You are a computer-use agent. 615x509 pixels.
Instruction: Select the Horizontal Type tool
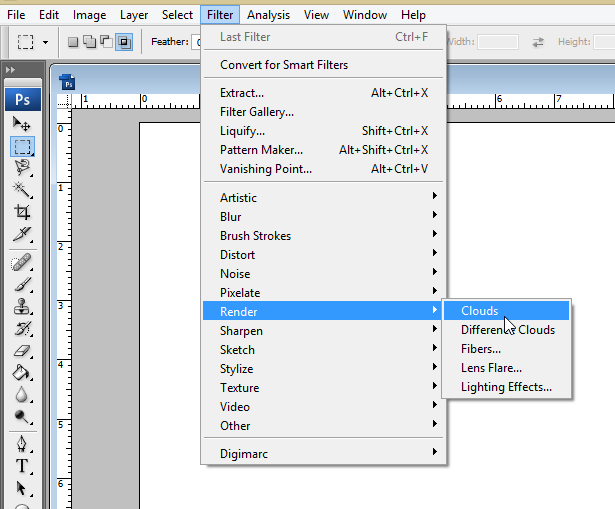(21, 466)
